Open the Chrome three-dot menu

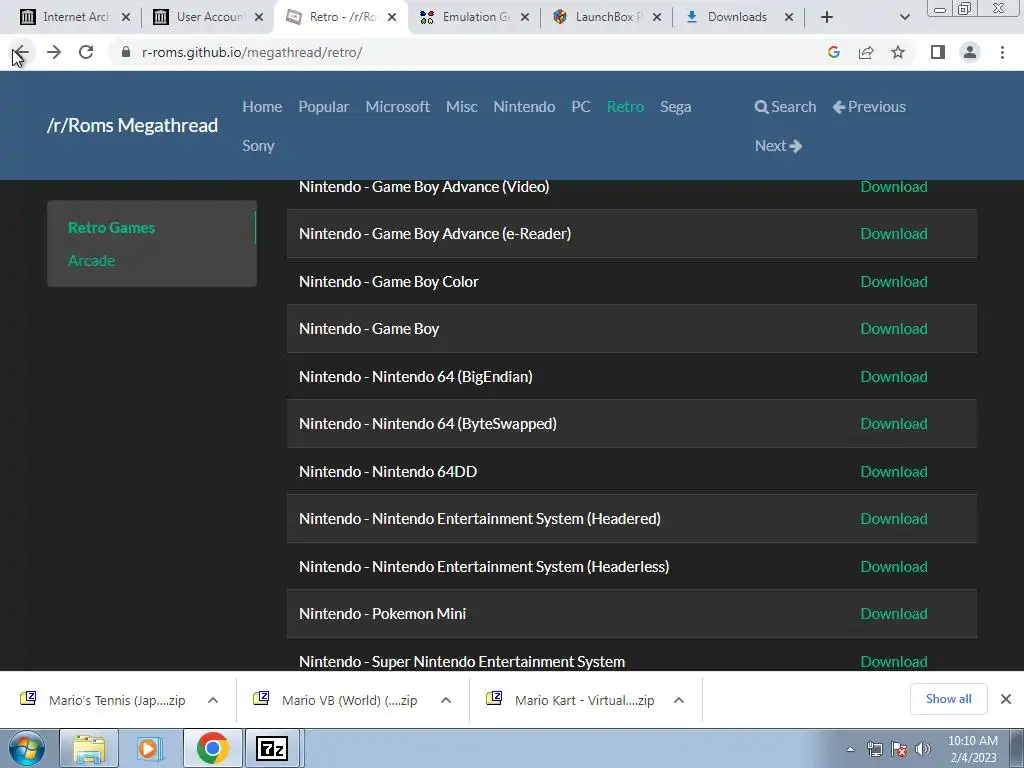[1002, 52]
